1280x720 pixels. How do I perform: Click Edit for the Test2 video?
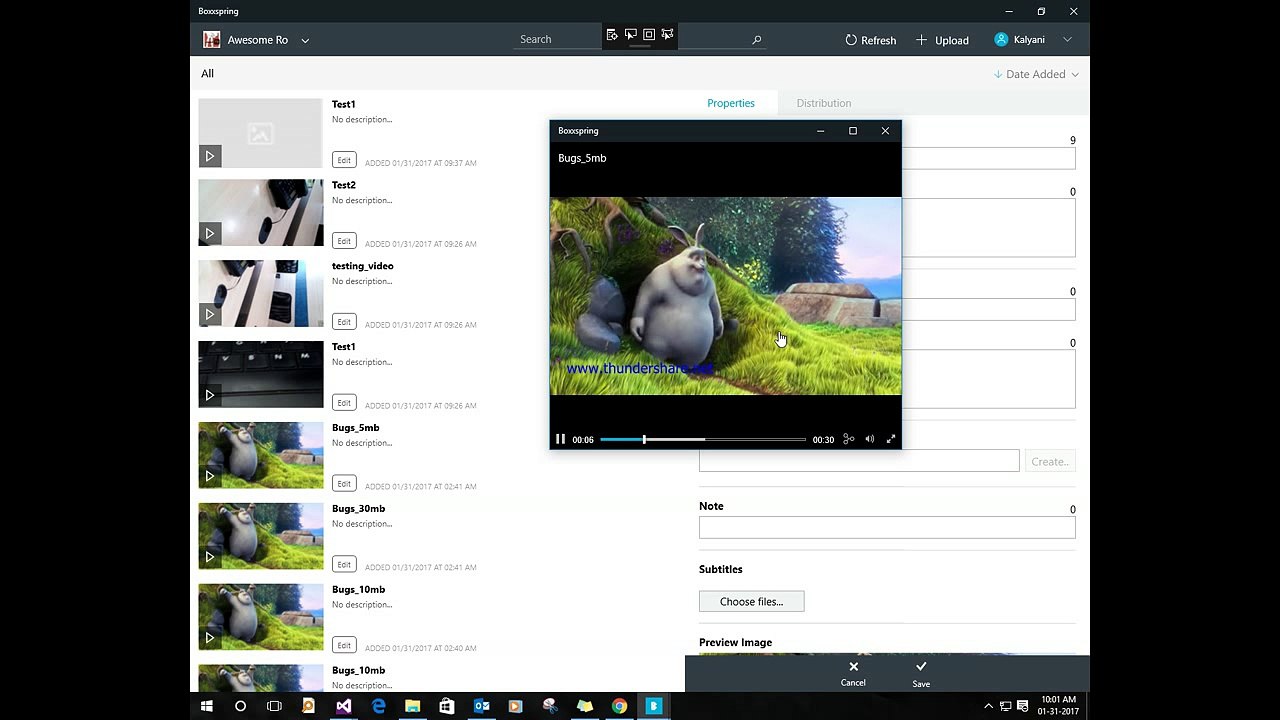[344, 241]
